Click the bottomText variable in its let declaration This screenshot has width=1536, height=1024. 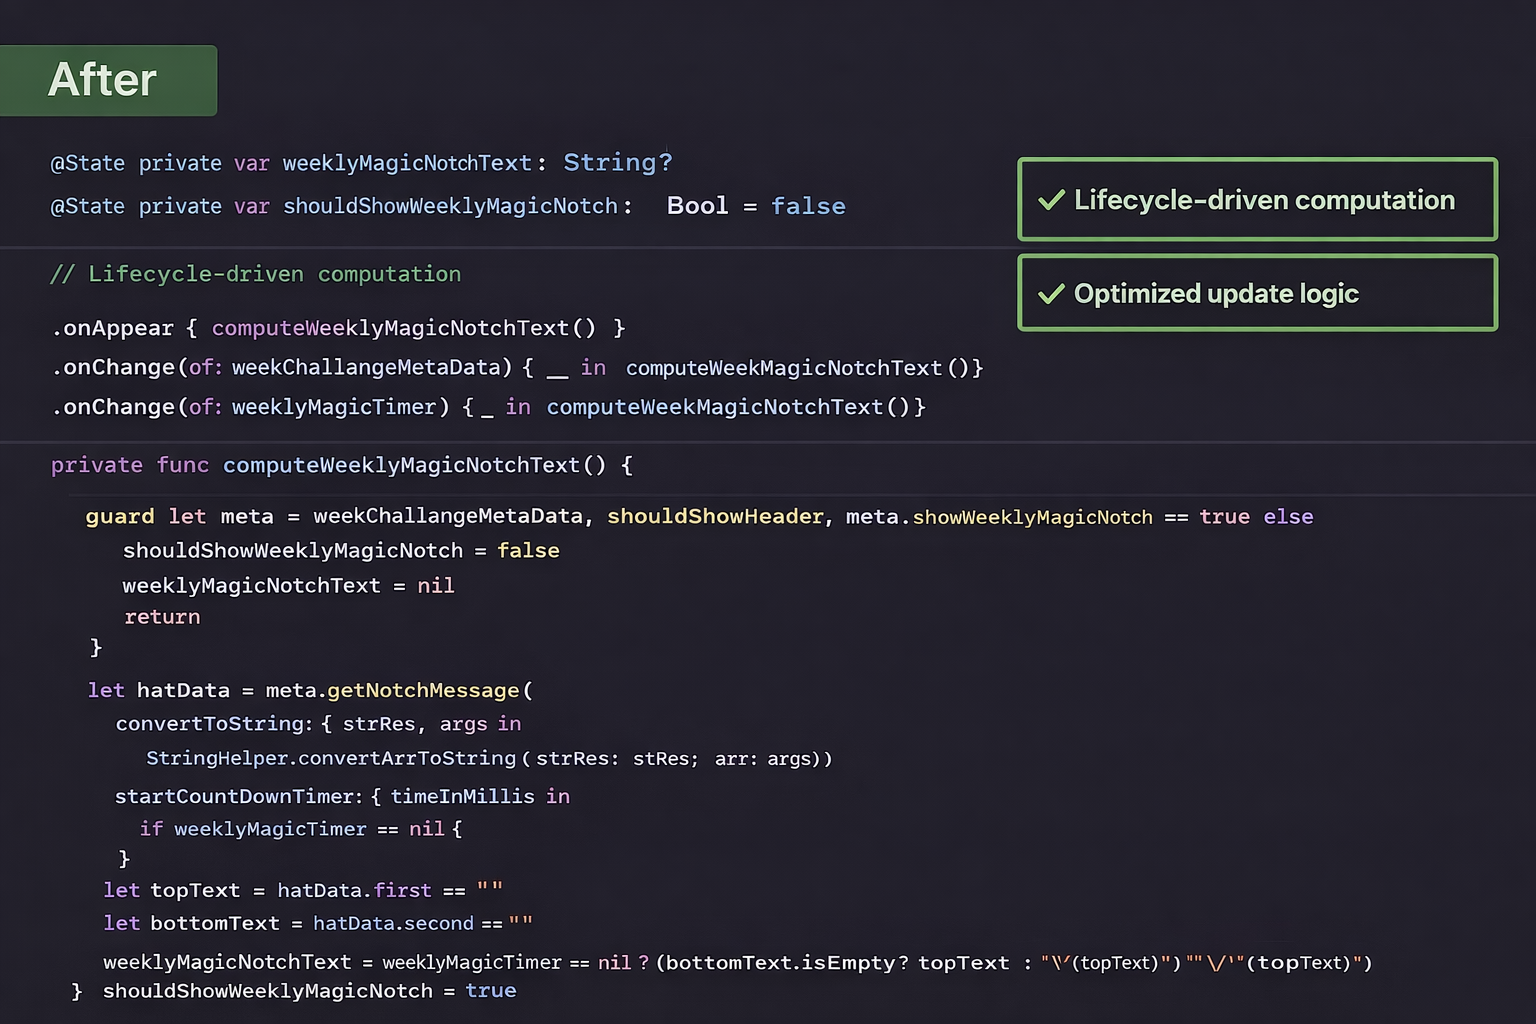(x=215, y=923)
